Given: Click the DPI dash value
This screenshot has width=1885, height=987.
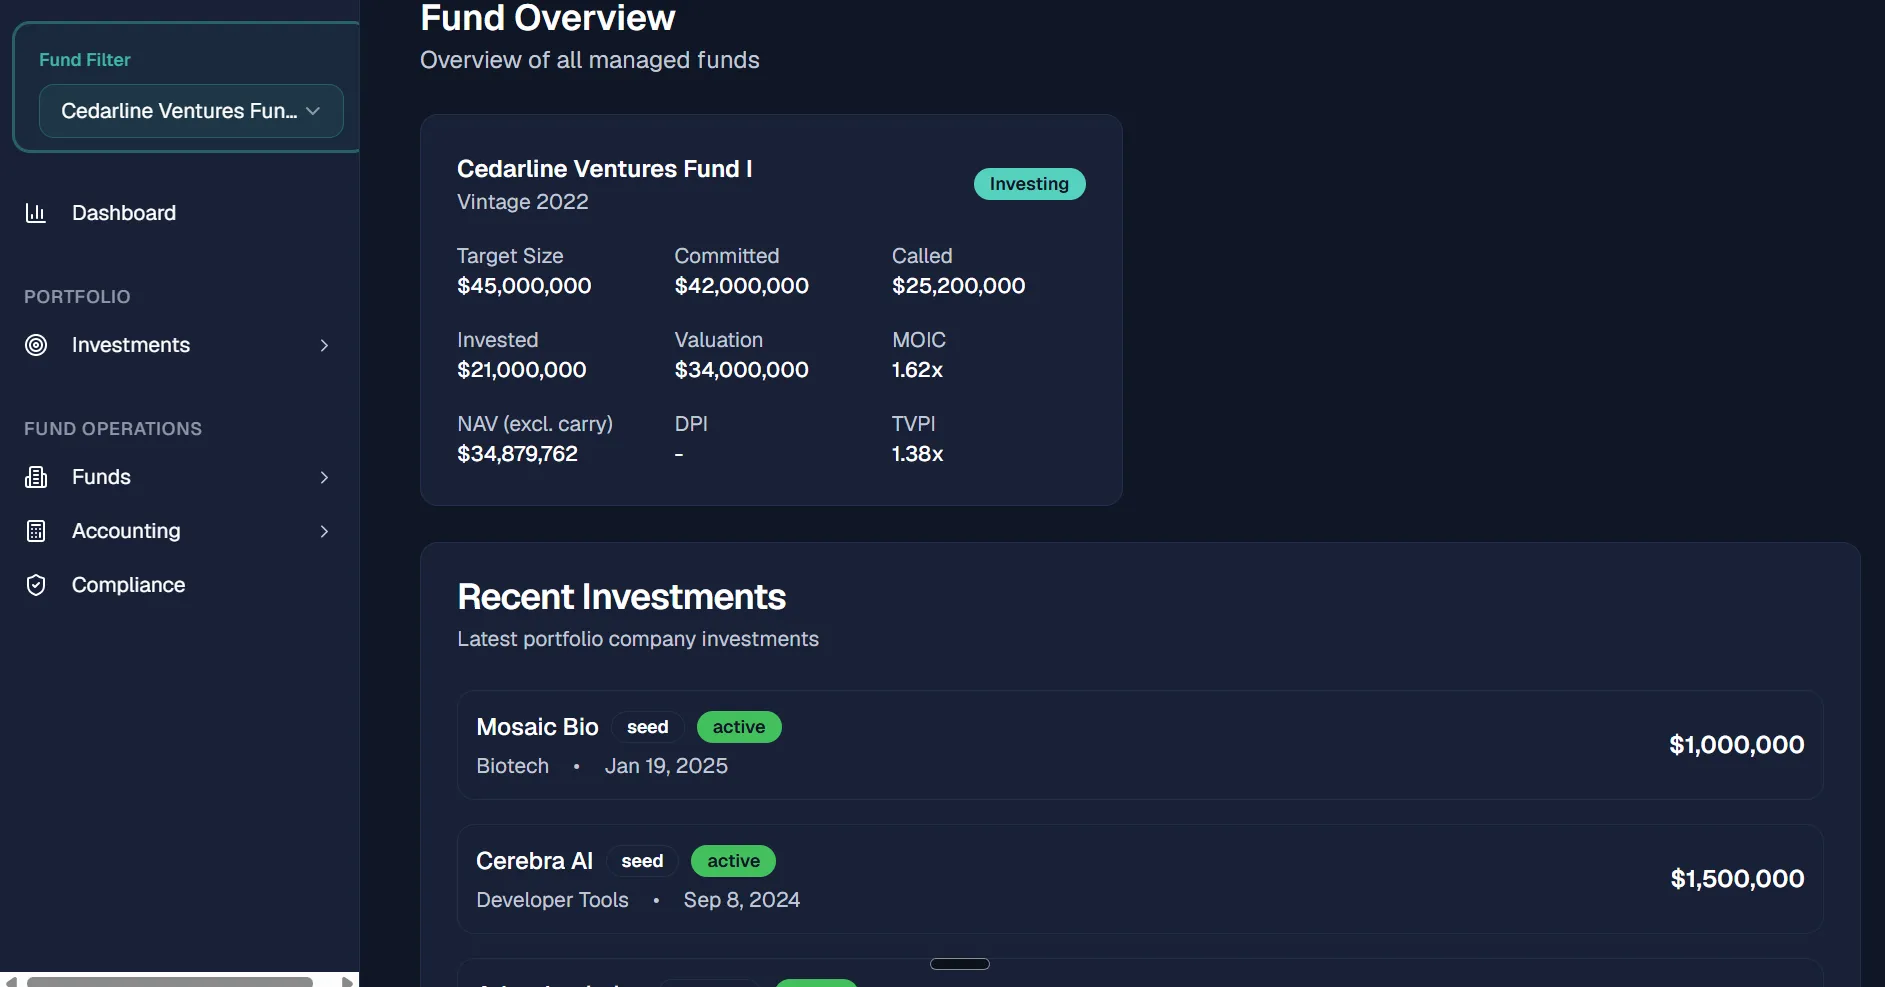Looking at the screenshot, I should coord(679,454).
